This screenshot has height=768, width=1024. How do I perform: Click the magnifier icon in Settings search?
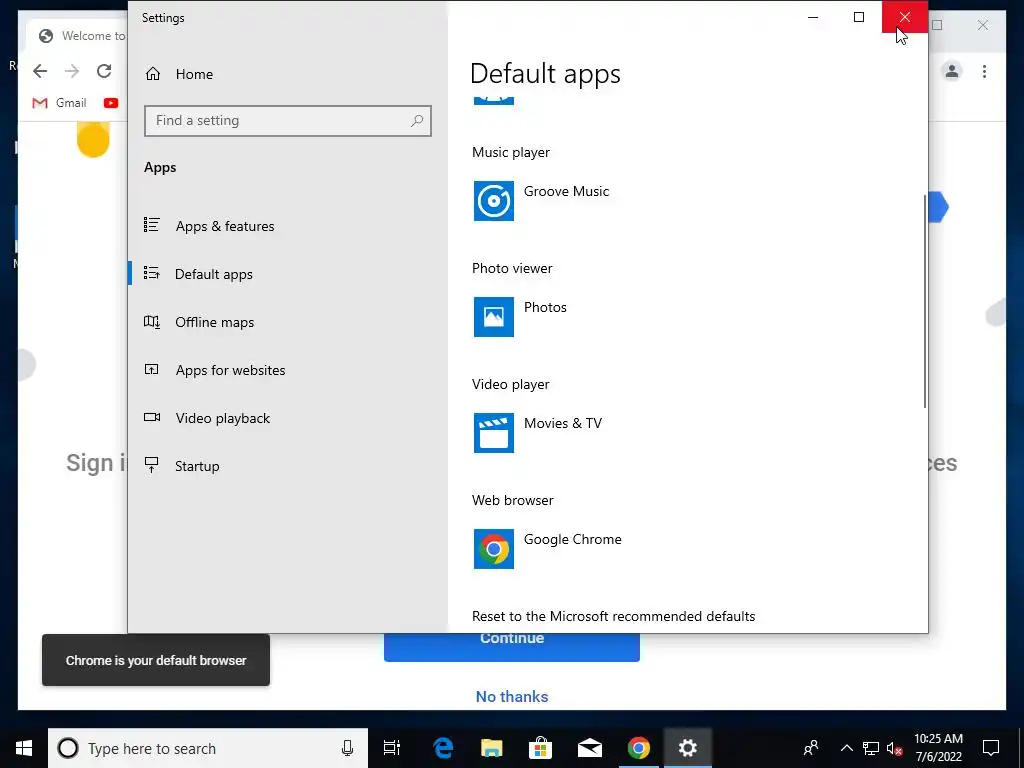tap(417, 121)
